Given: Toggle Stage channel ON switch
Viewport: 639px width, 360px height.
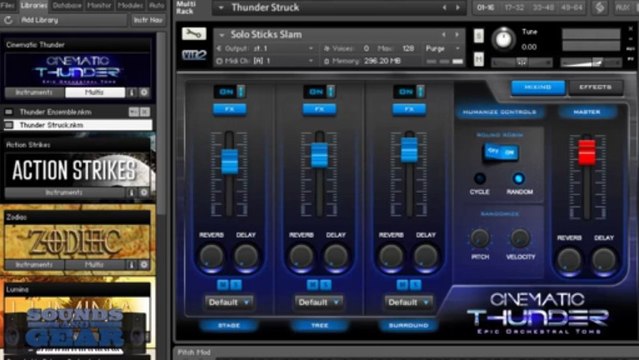Looking at the screenshot, I should point(230,92).
